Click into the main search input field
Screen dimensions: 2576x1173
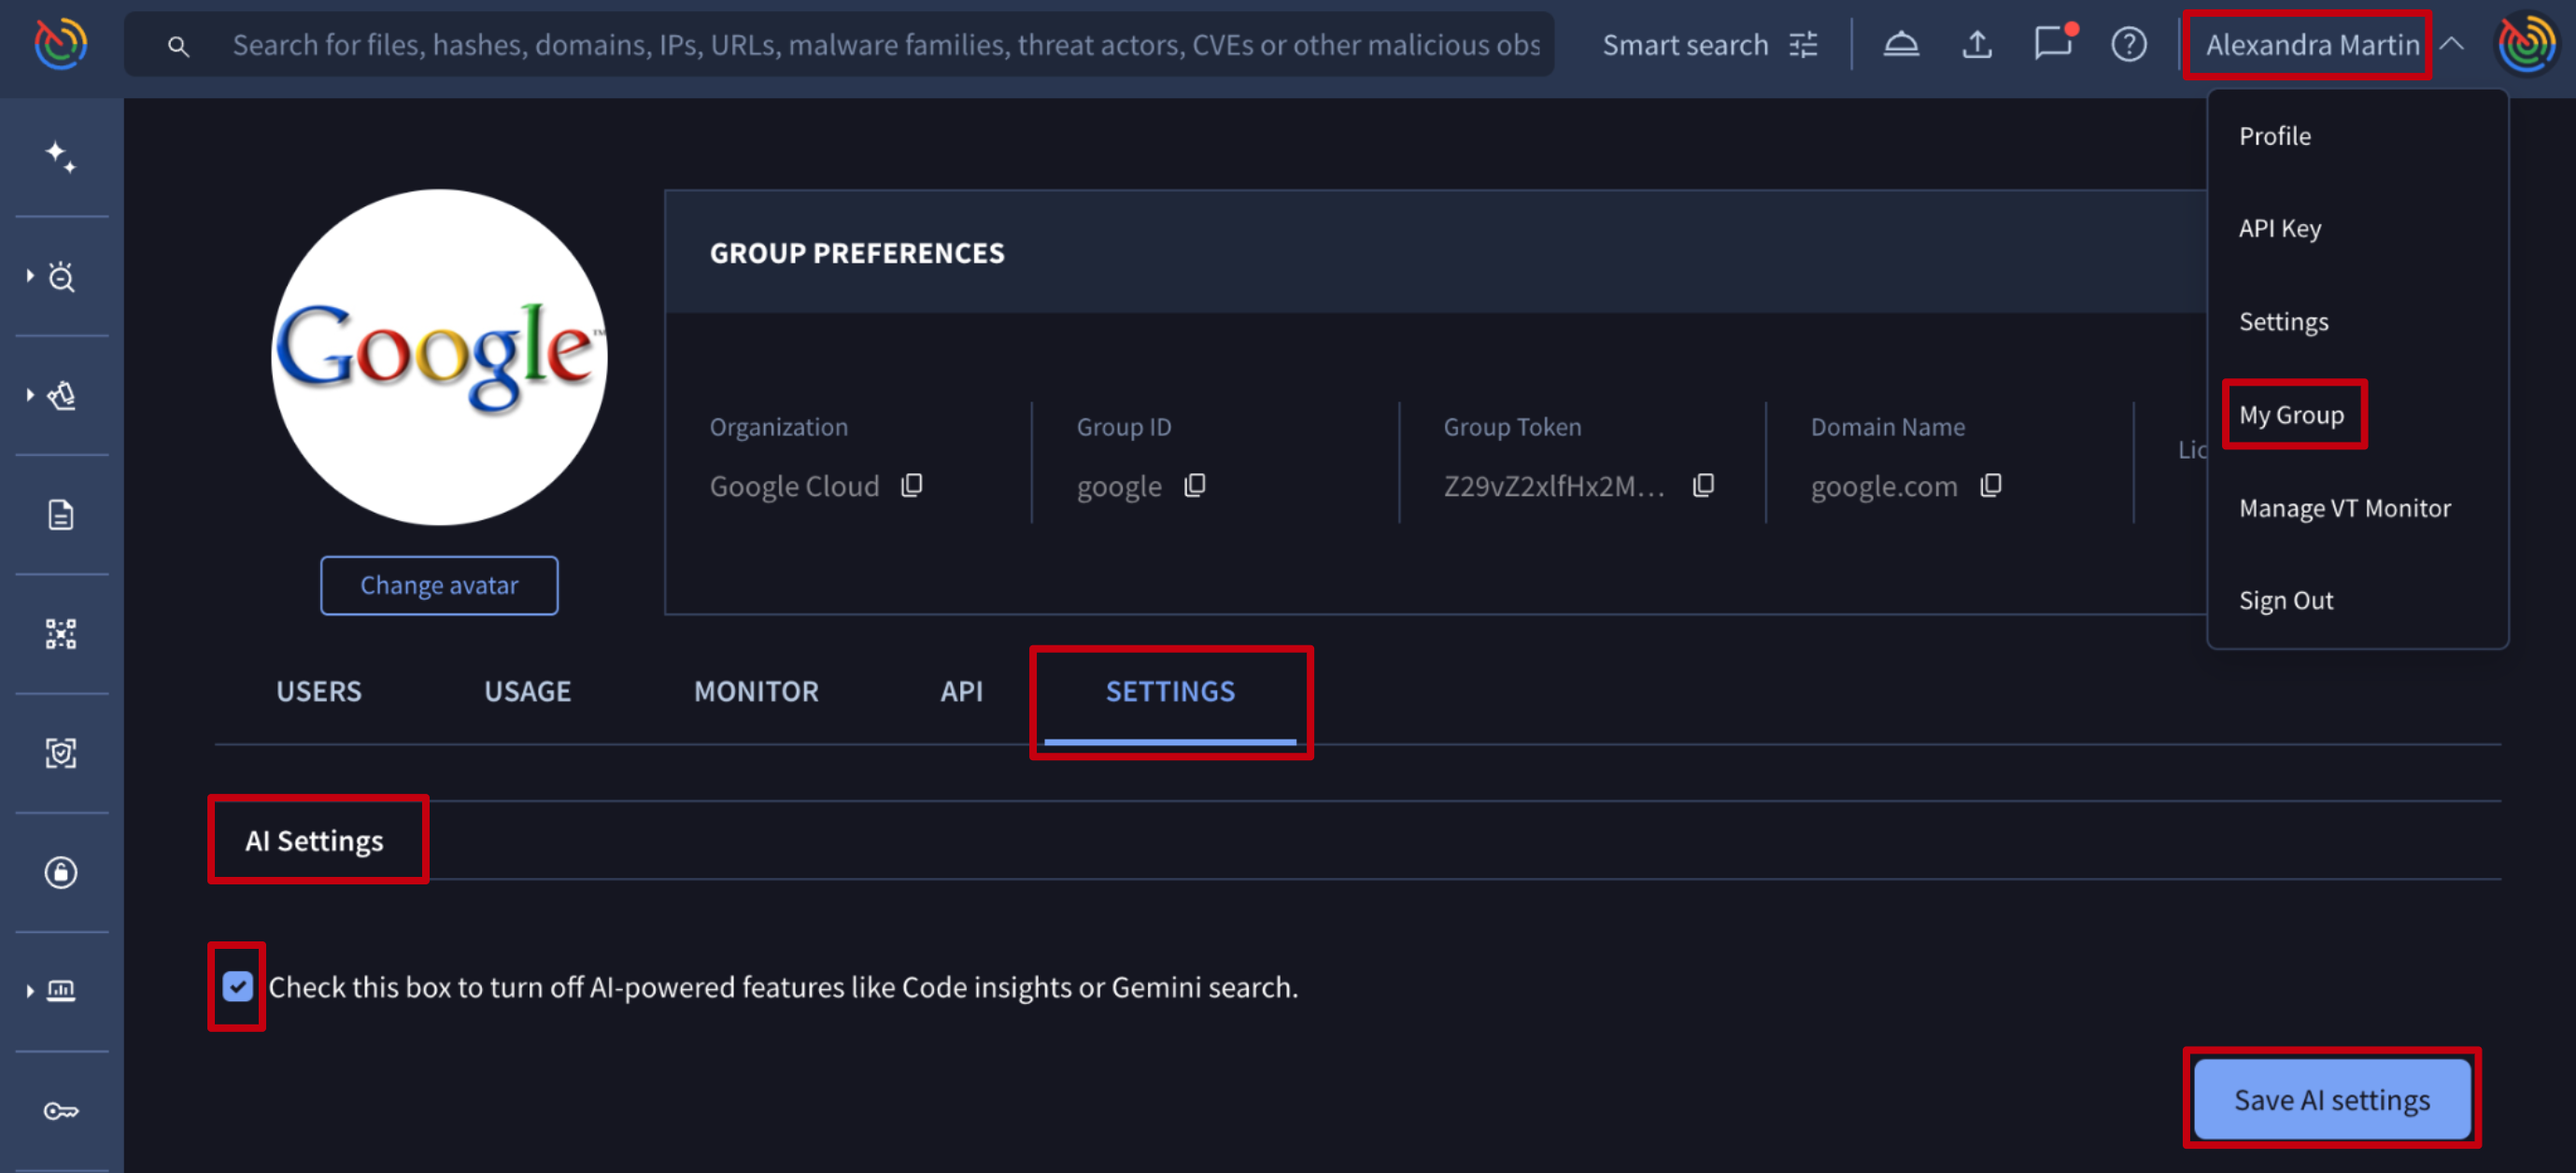[x=885, y=45]
